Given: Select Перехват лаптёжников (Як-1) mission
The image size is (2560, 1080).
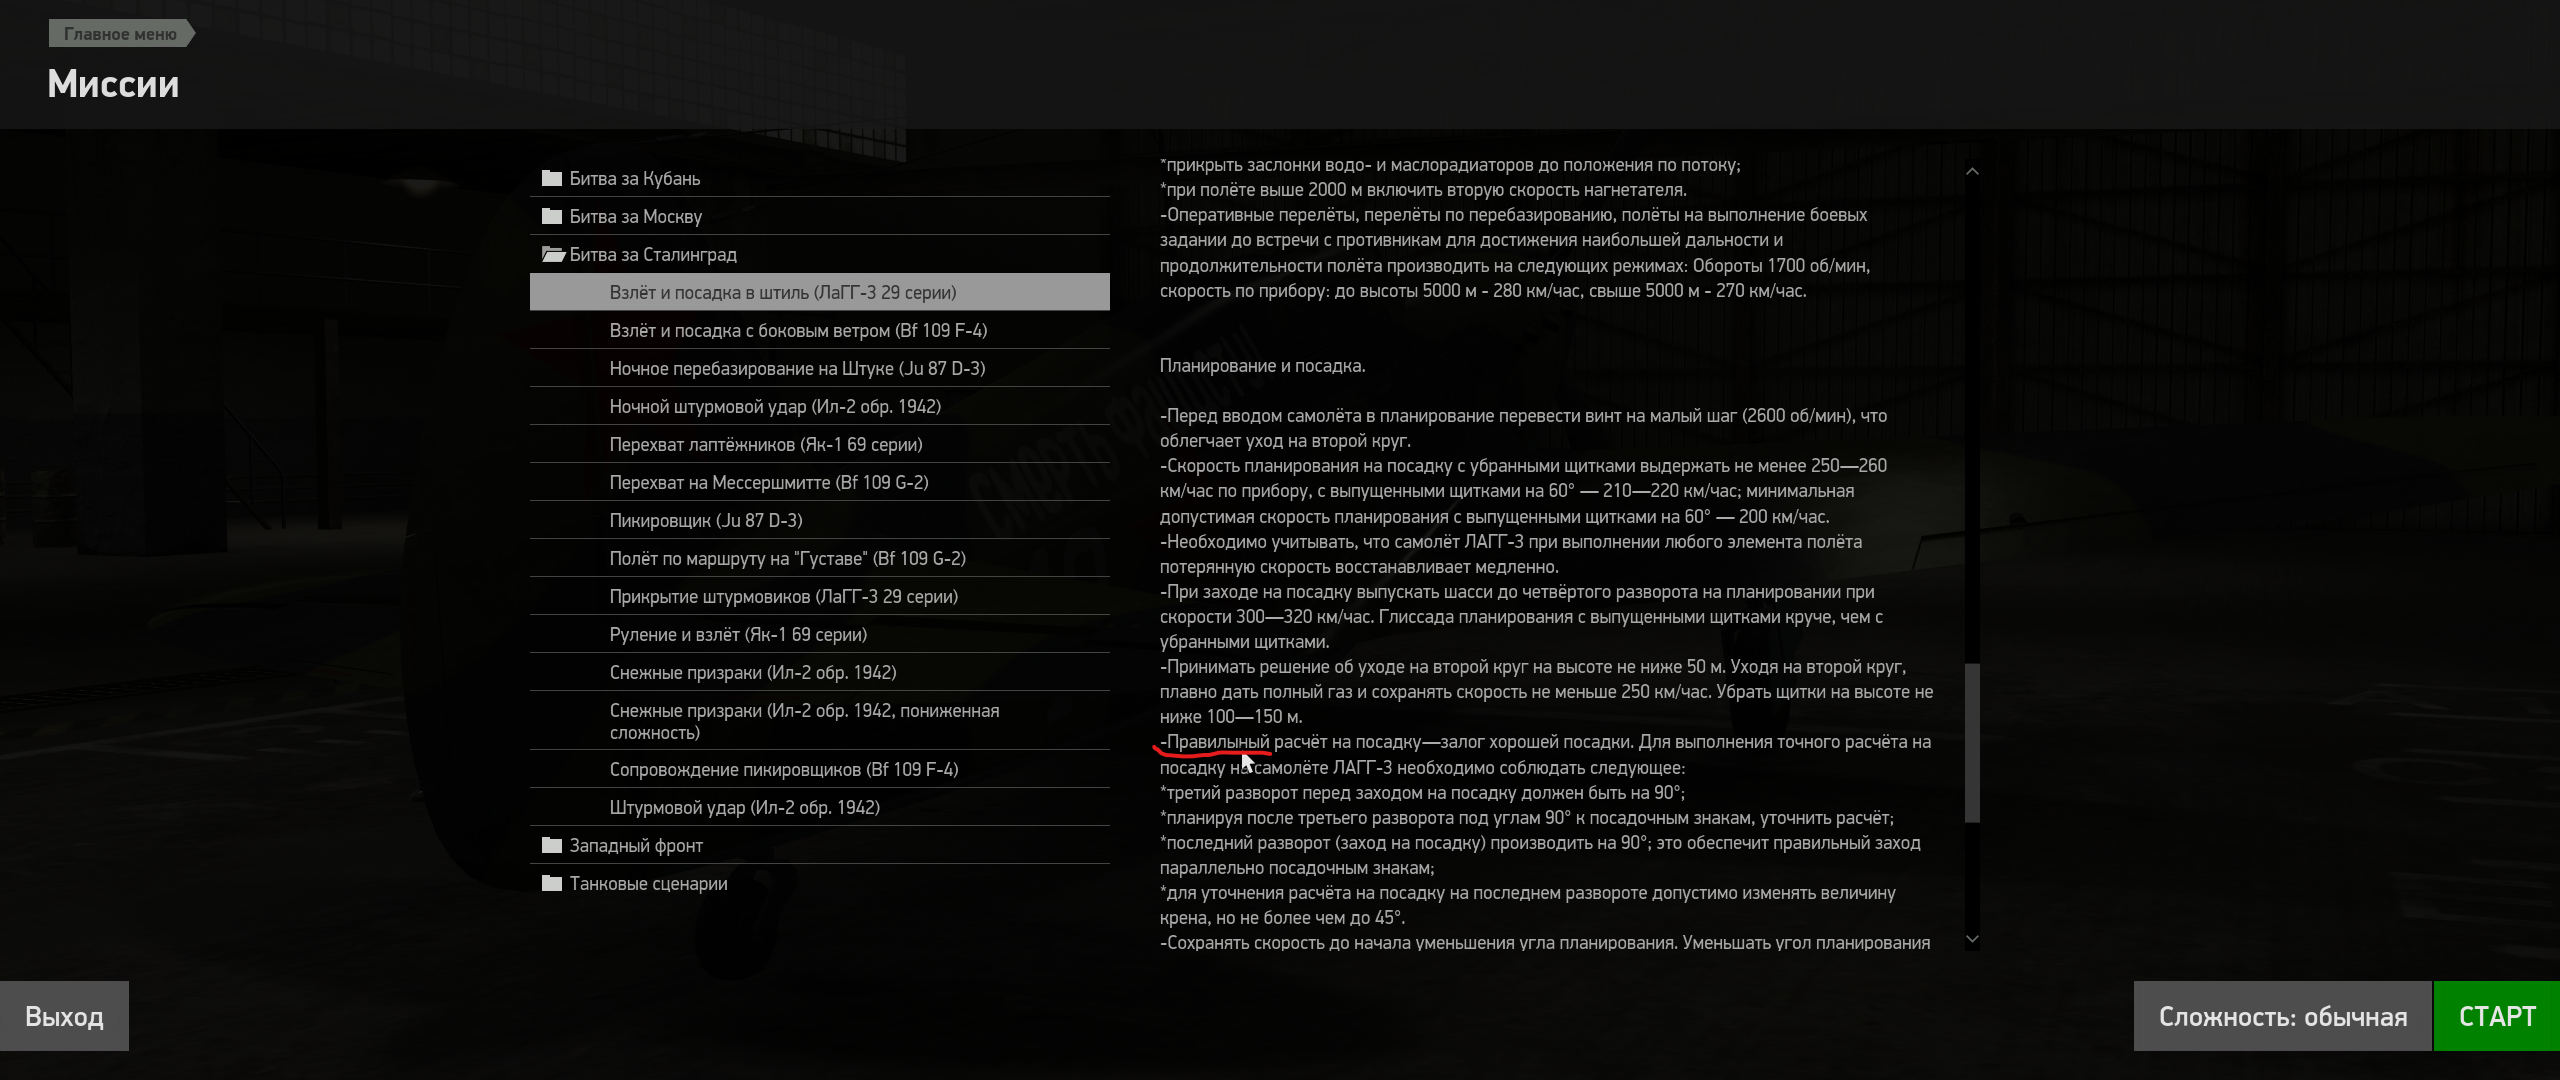Looking at the screenshot, I should [819, 444].
